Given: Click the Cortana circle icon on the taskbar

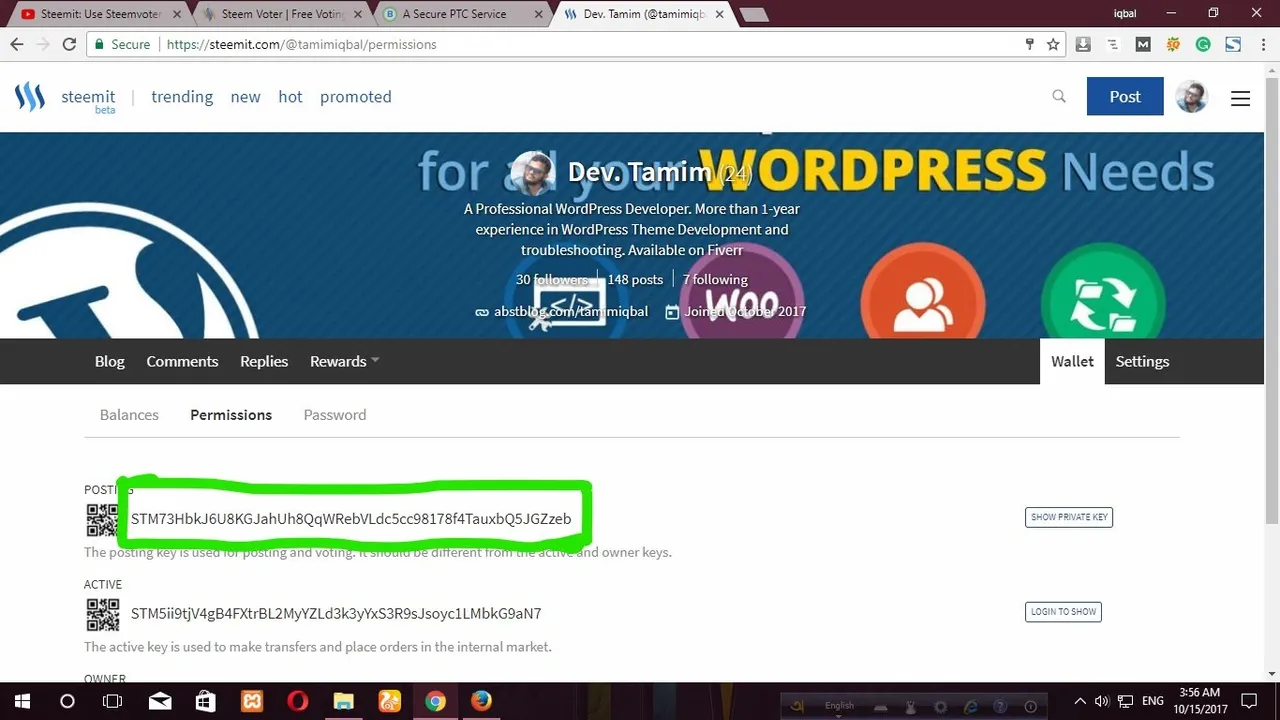Looking at the screenshot, I should click(x=67, y=701).
